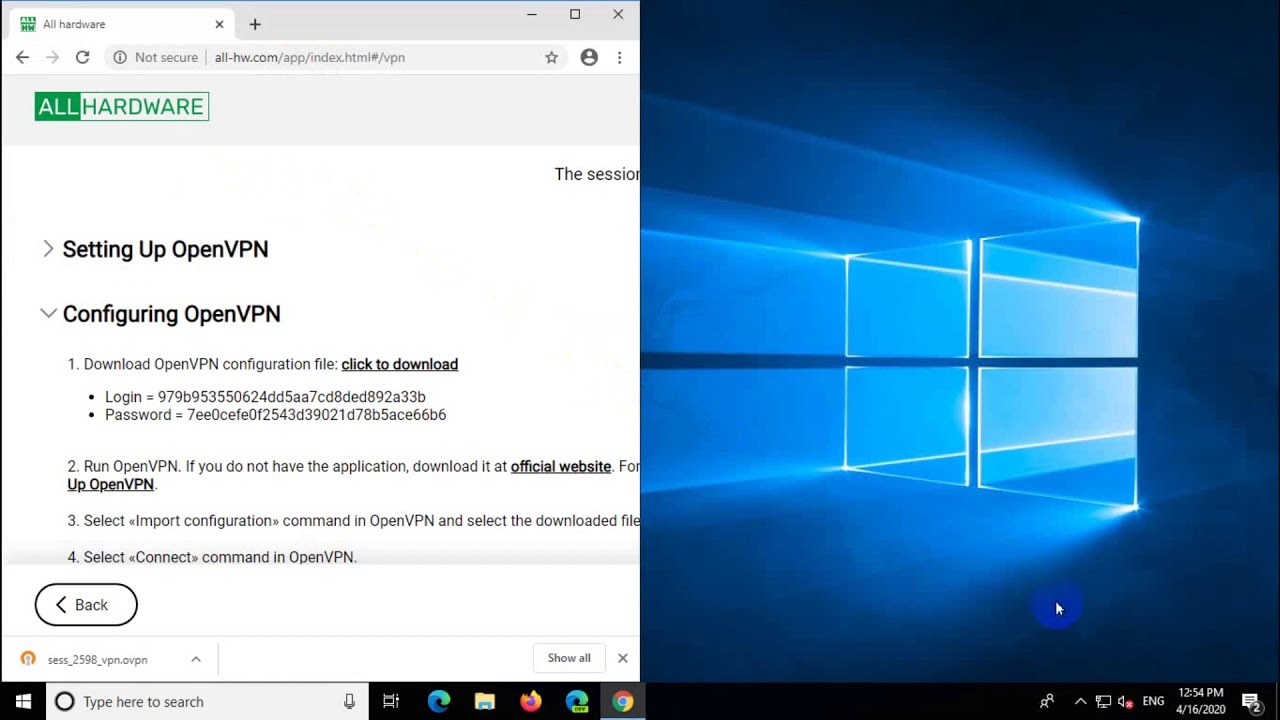The height and width of the screenshot is (720, 1280).
Task: Click Show all downloads button
Action: (x=569, y=658)
